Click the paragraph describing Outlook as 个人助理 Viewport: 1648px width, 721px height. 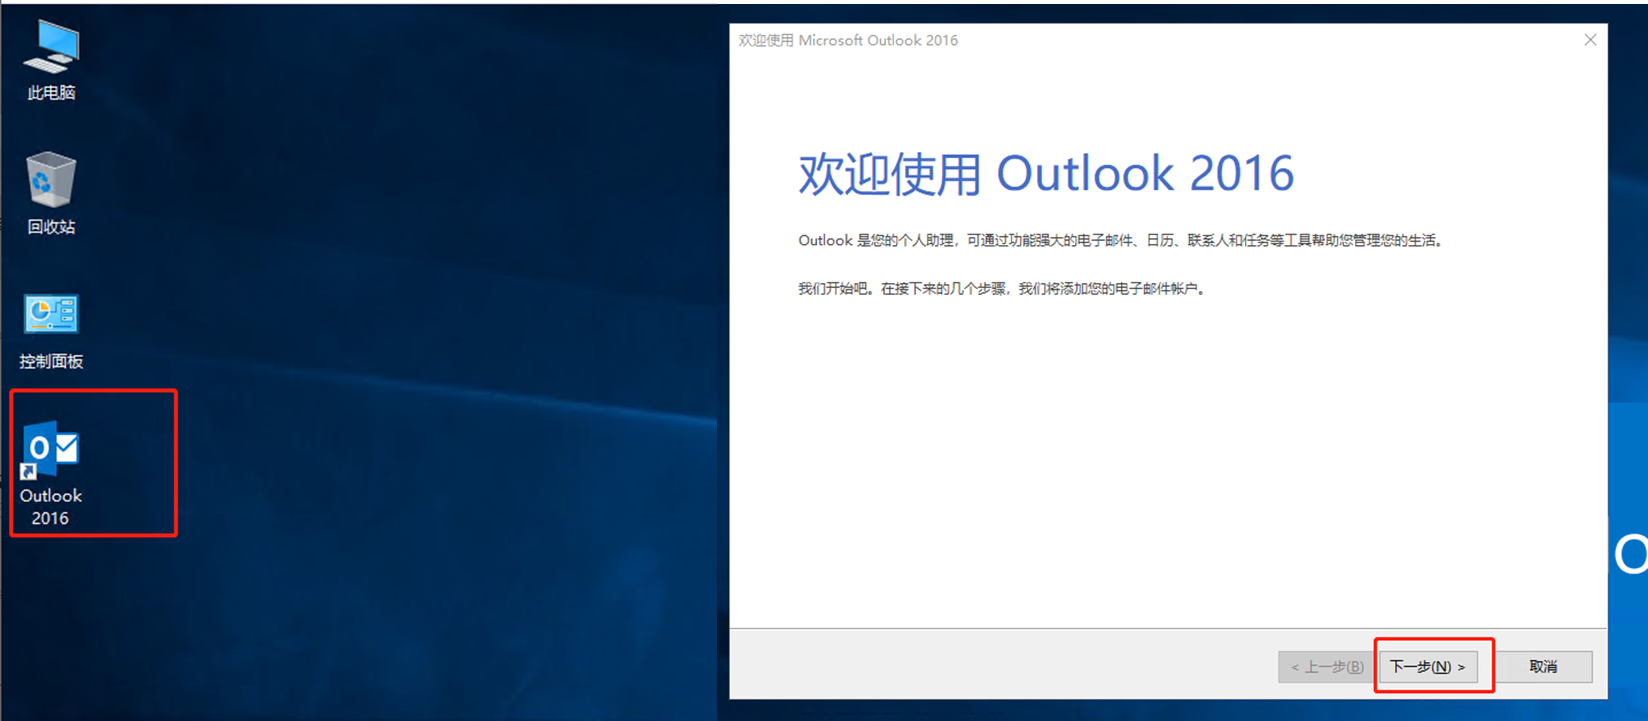click(1120, 241)
